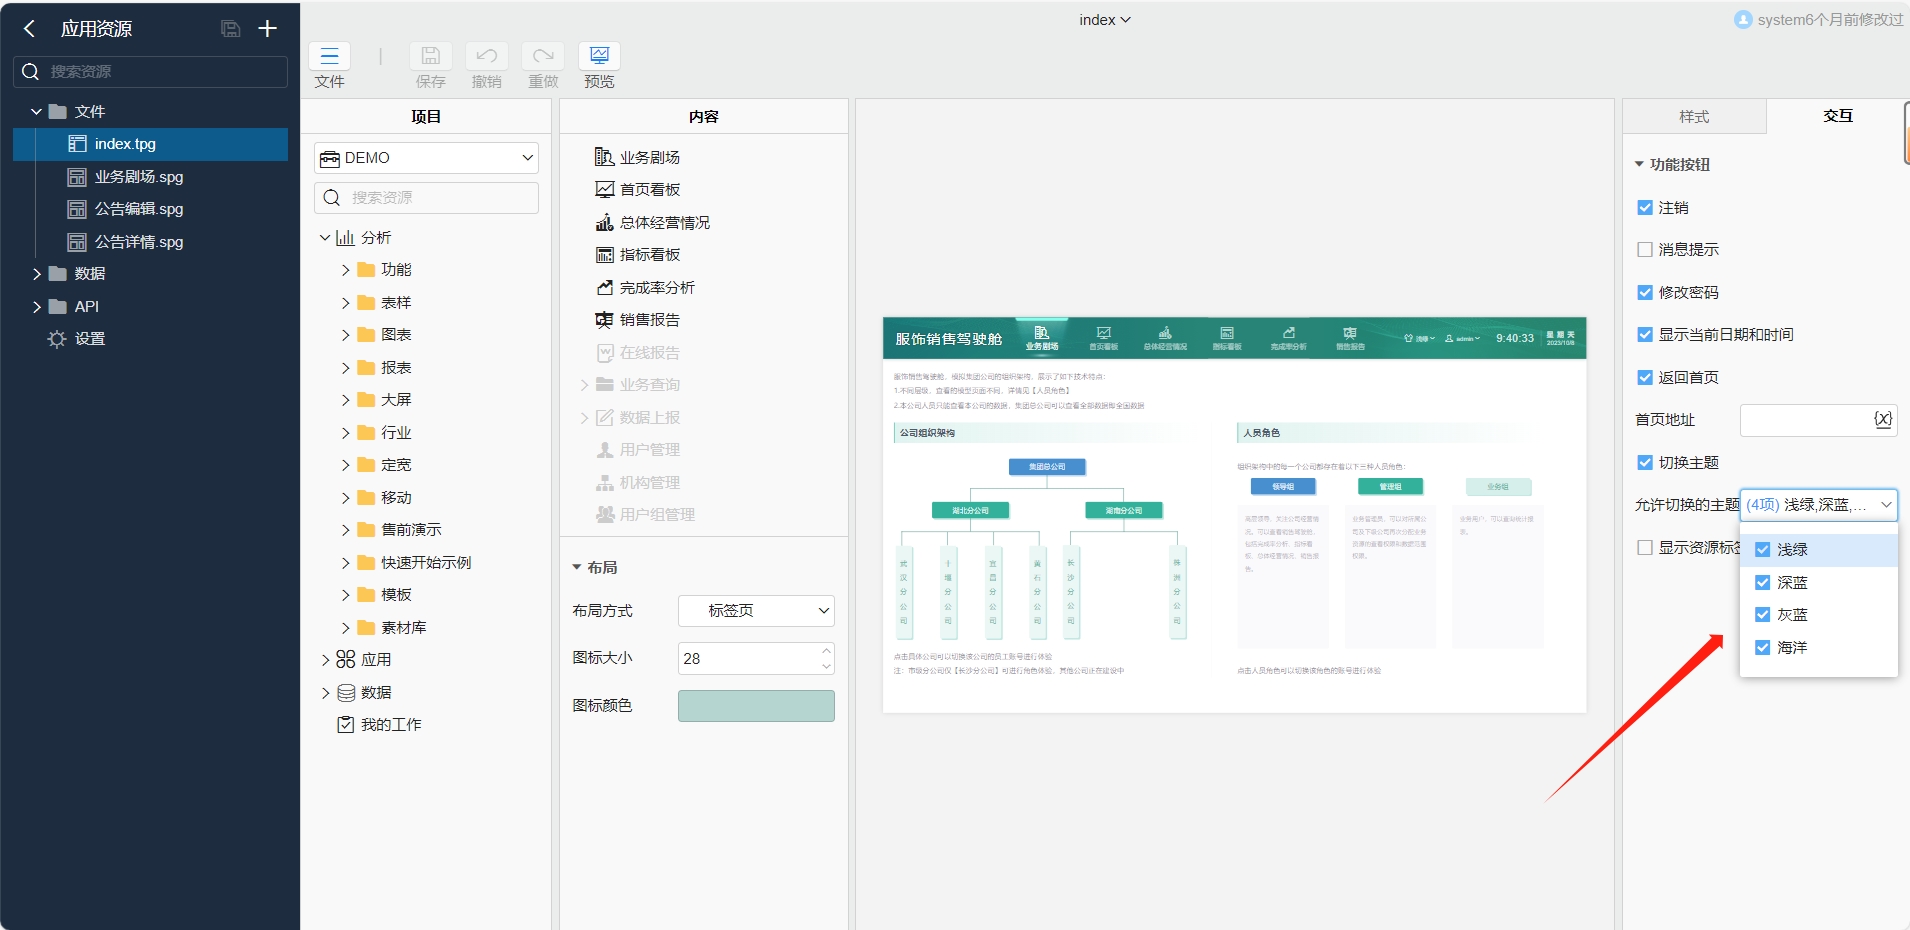Screen dimensions: 1910x930
Task: Enable the 消息提示 checkbox
Action: pos(1645,250)
